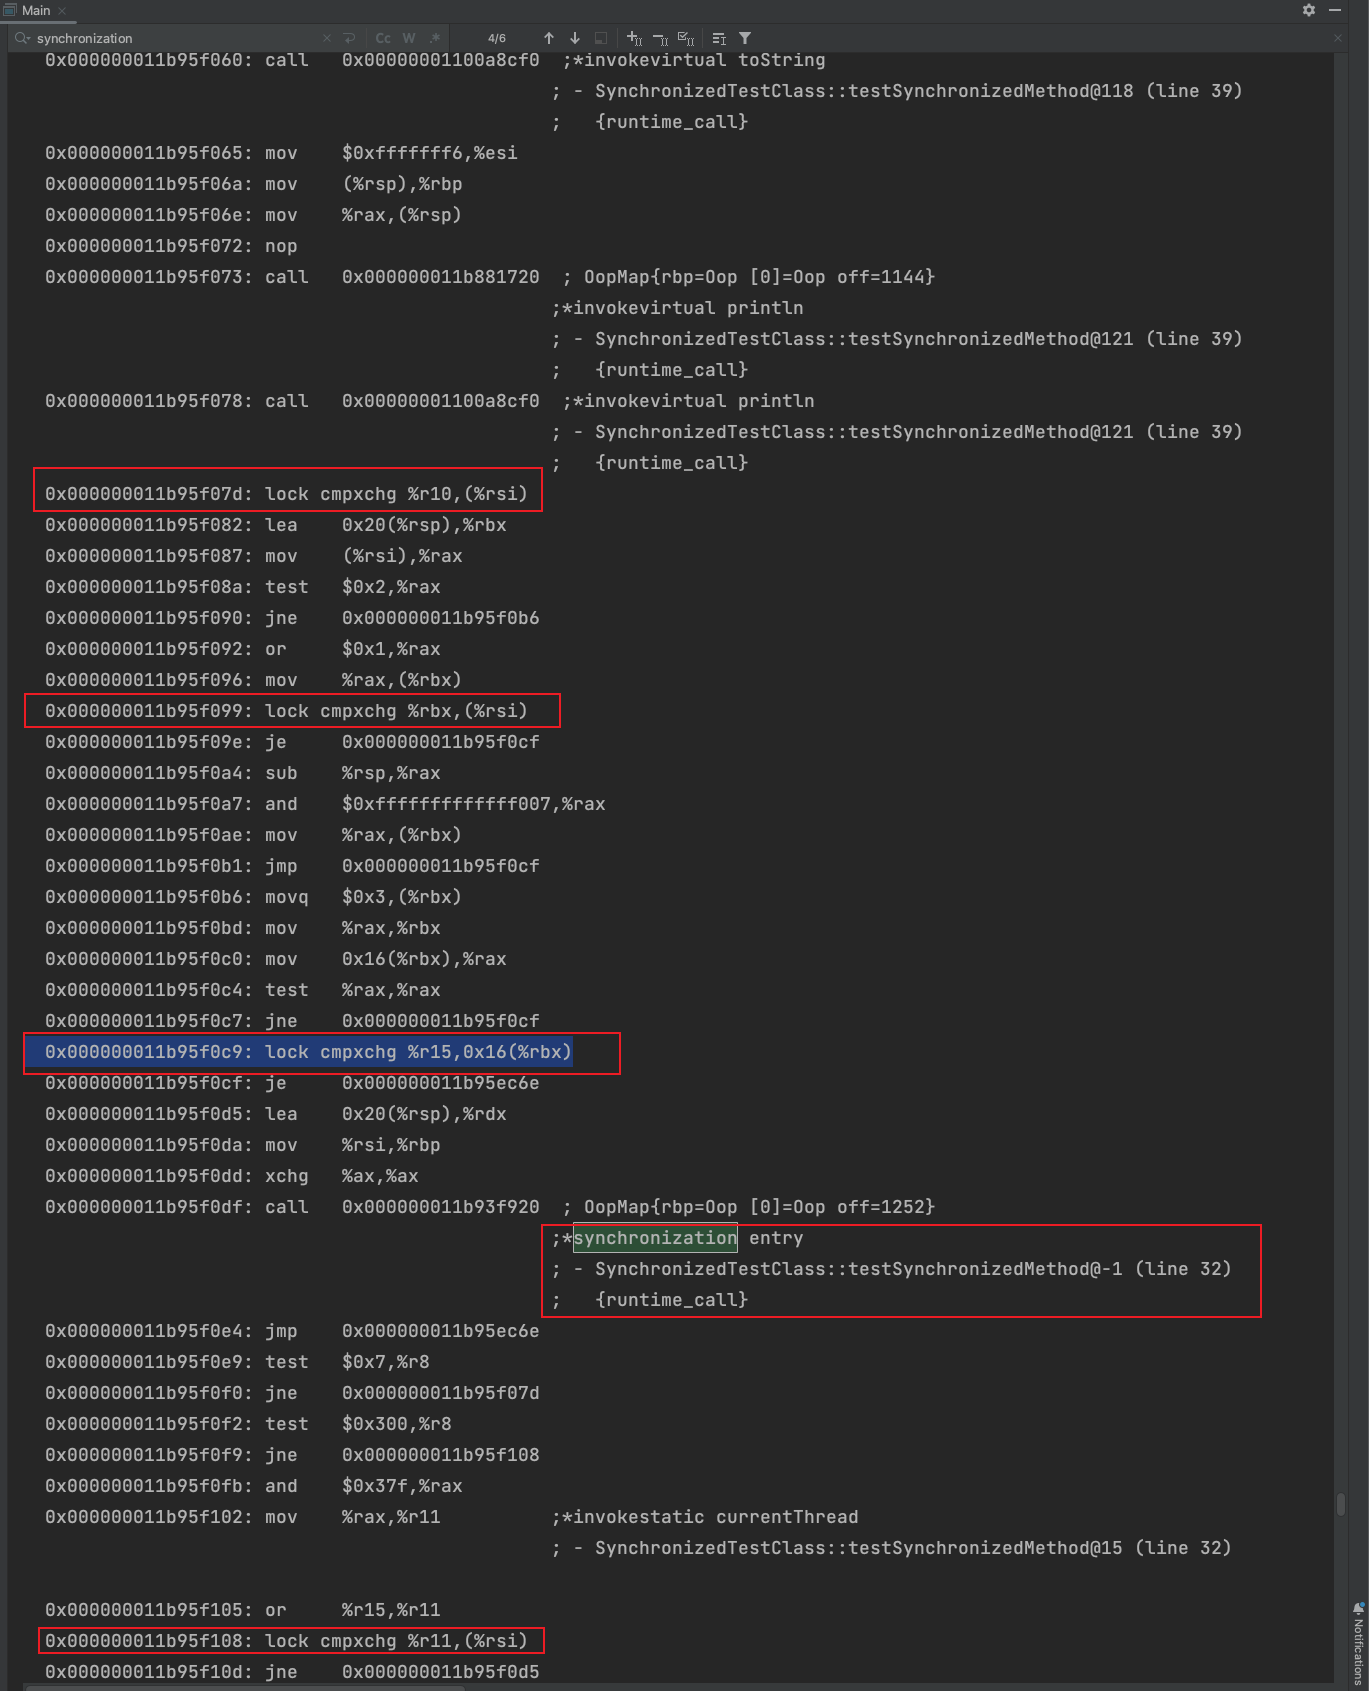Select all occurrences (checkmark cursor) icon
The width and height of the screenshot is (1369, 1691).
(686, 38)
